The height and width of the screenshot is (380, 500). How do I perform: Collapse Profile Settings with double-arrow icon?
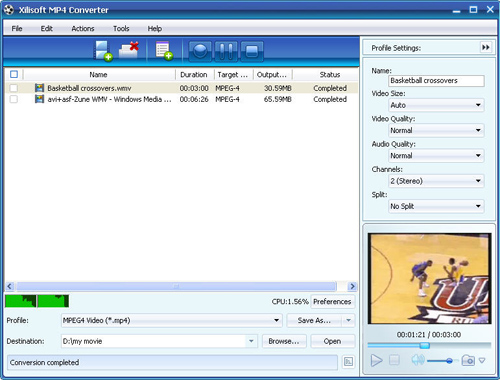[486, 47]
